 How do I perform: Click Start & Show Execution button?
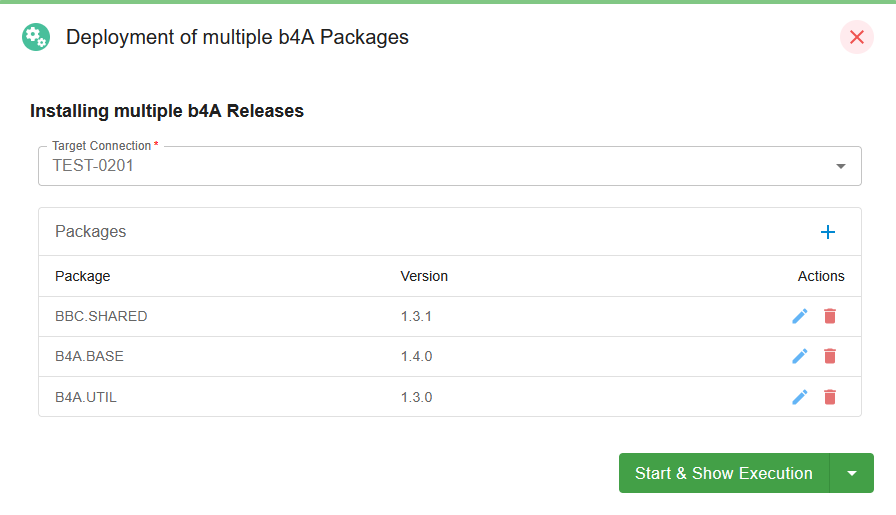click(x=724, y=473)
